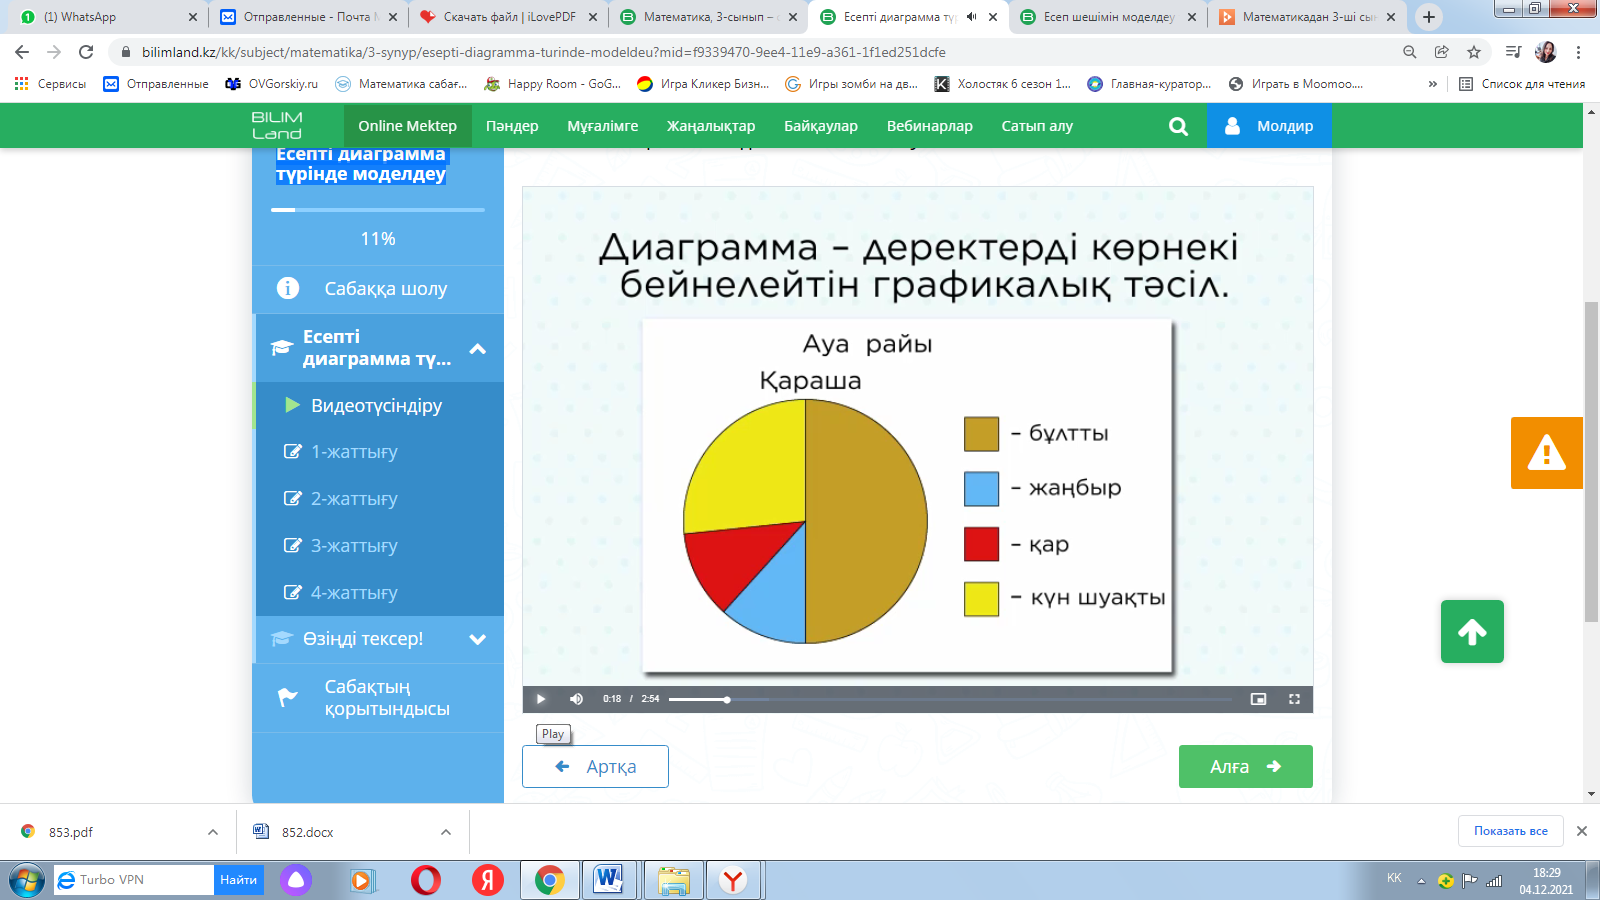1600x900 pixels.
Task: Open the Мұғалімге menu
Action: pyautogui.click(x=603, y=126)
